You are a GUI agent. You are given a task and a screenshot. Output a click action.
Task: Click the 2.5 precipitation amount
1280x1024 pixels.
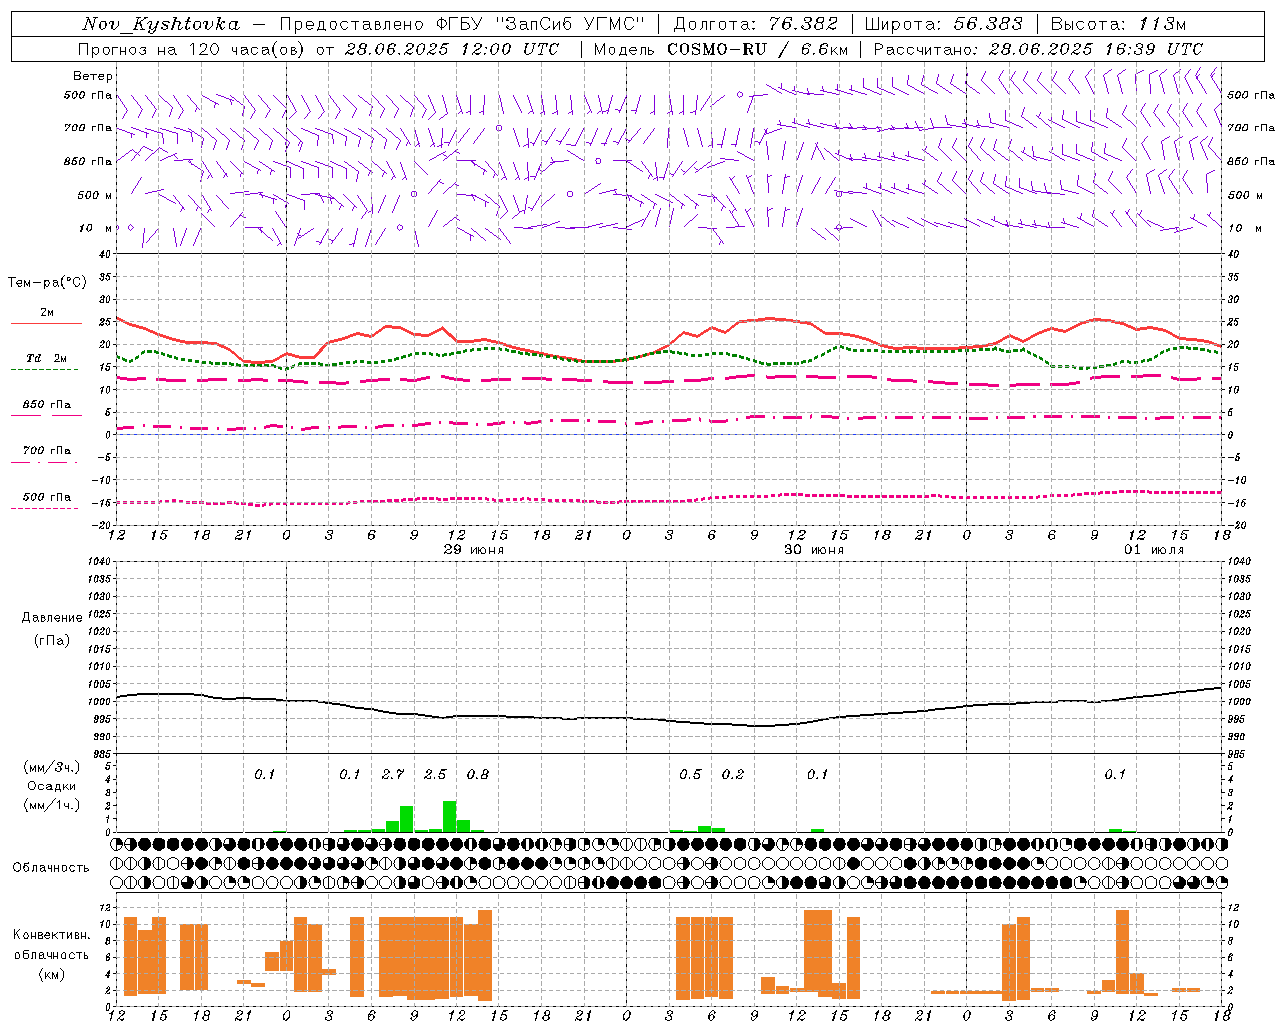click(435, 775)
